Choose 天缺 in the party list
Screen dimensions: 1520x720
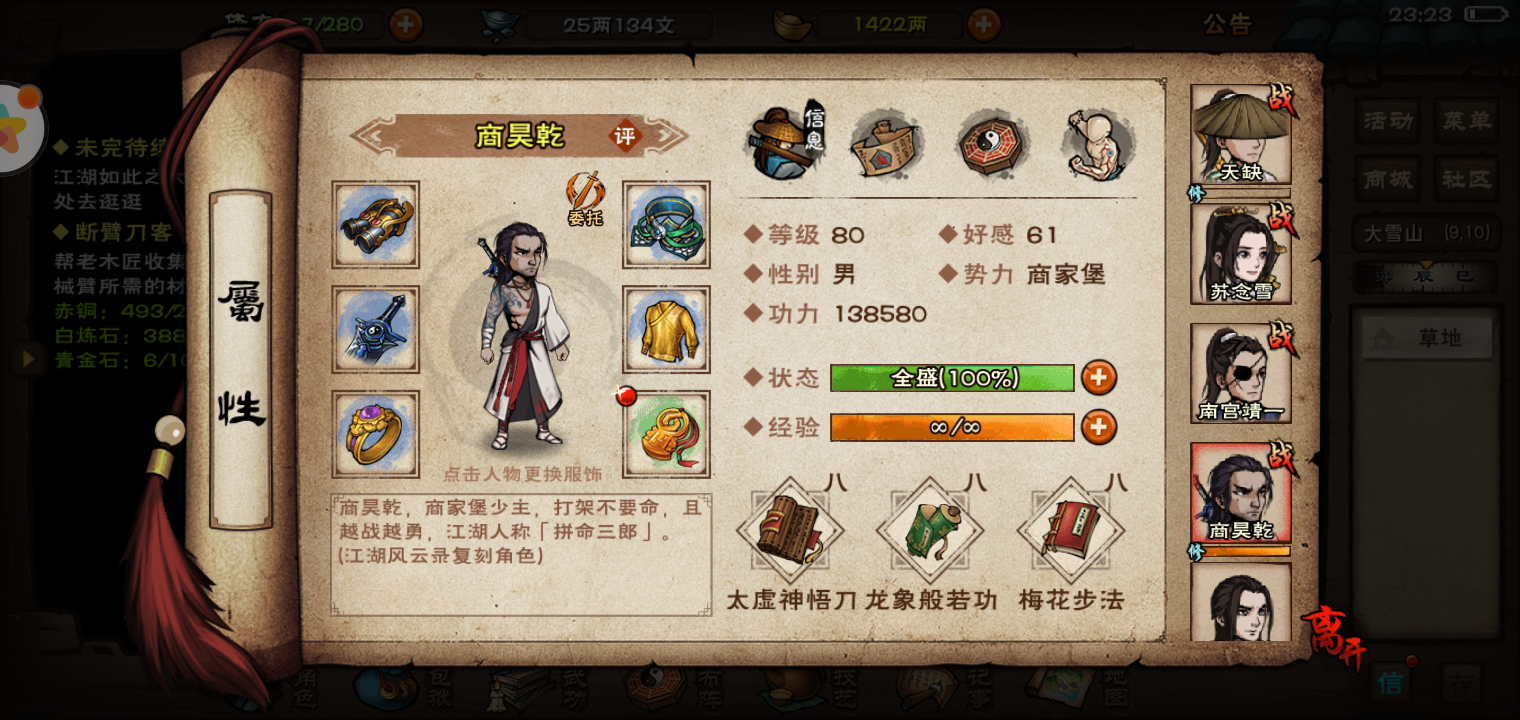point(1240,134)
